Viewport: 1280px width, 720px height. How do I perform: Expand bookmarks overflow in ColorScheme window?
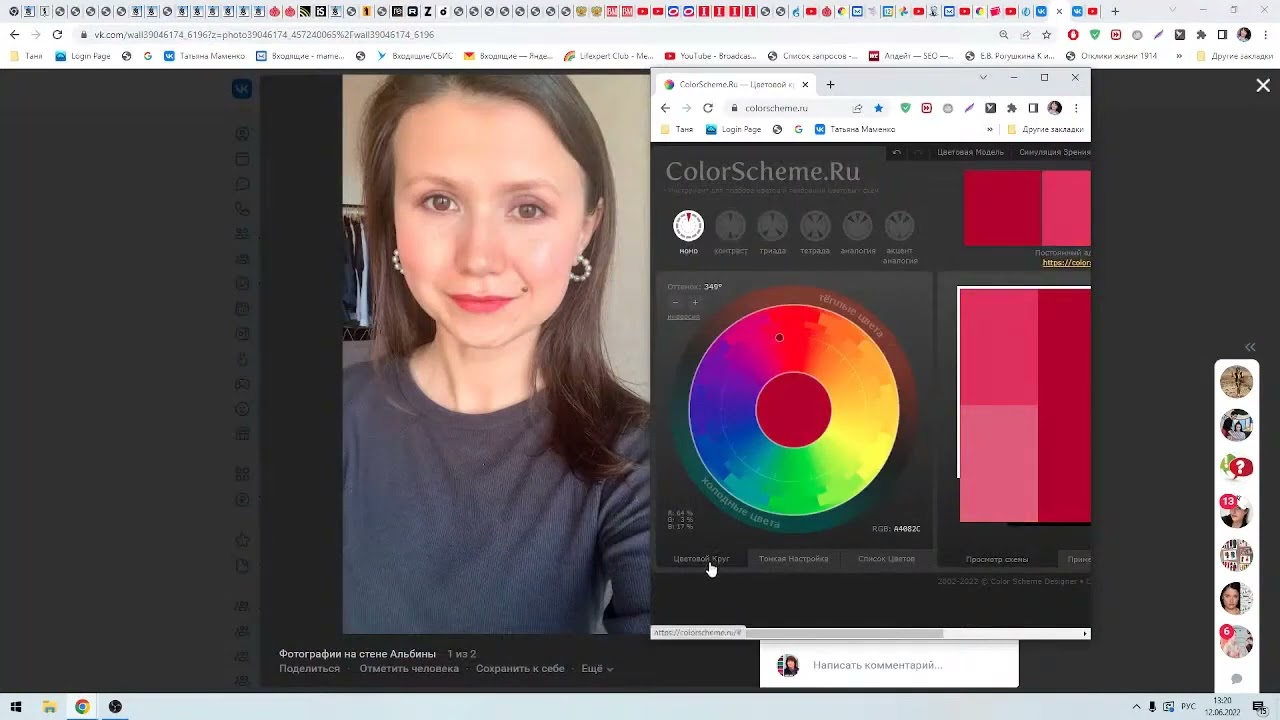tap(990, 129)
